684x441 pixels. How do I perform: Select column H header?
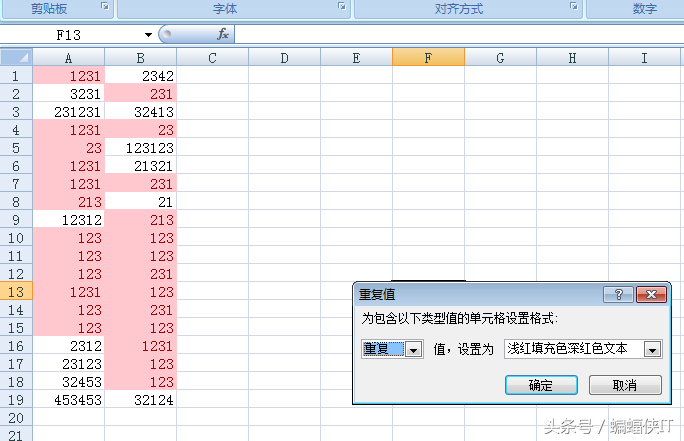pos(572,58)
